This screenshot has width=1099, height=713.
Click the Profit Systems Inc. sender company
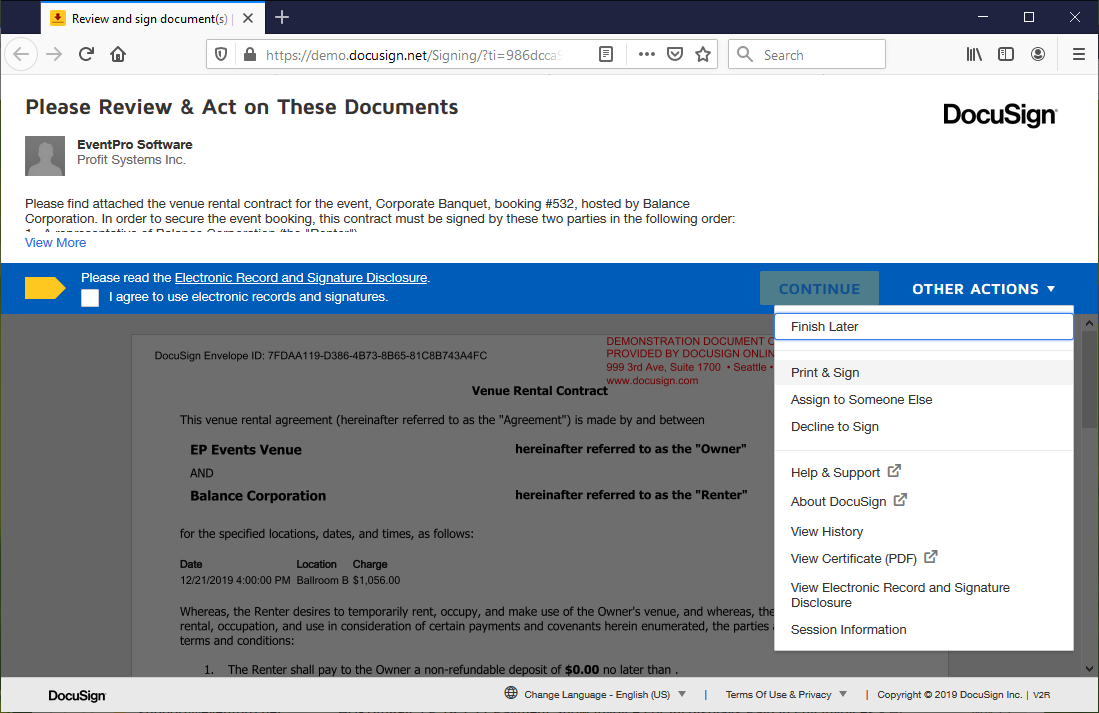pos(131,160)
